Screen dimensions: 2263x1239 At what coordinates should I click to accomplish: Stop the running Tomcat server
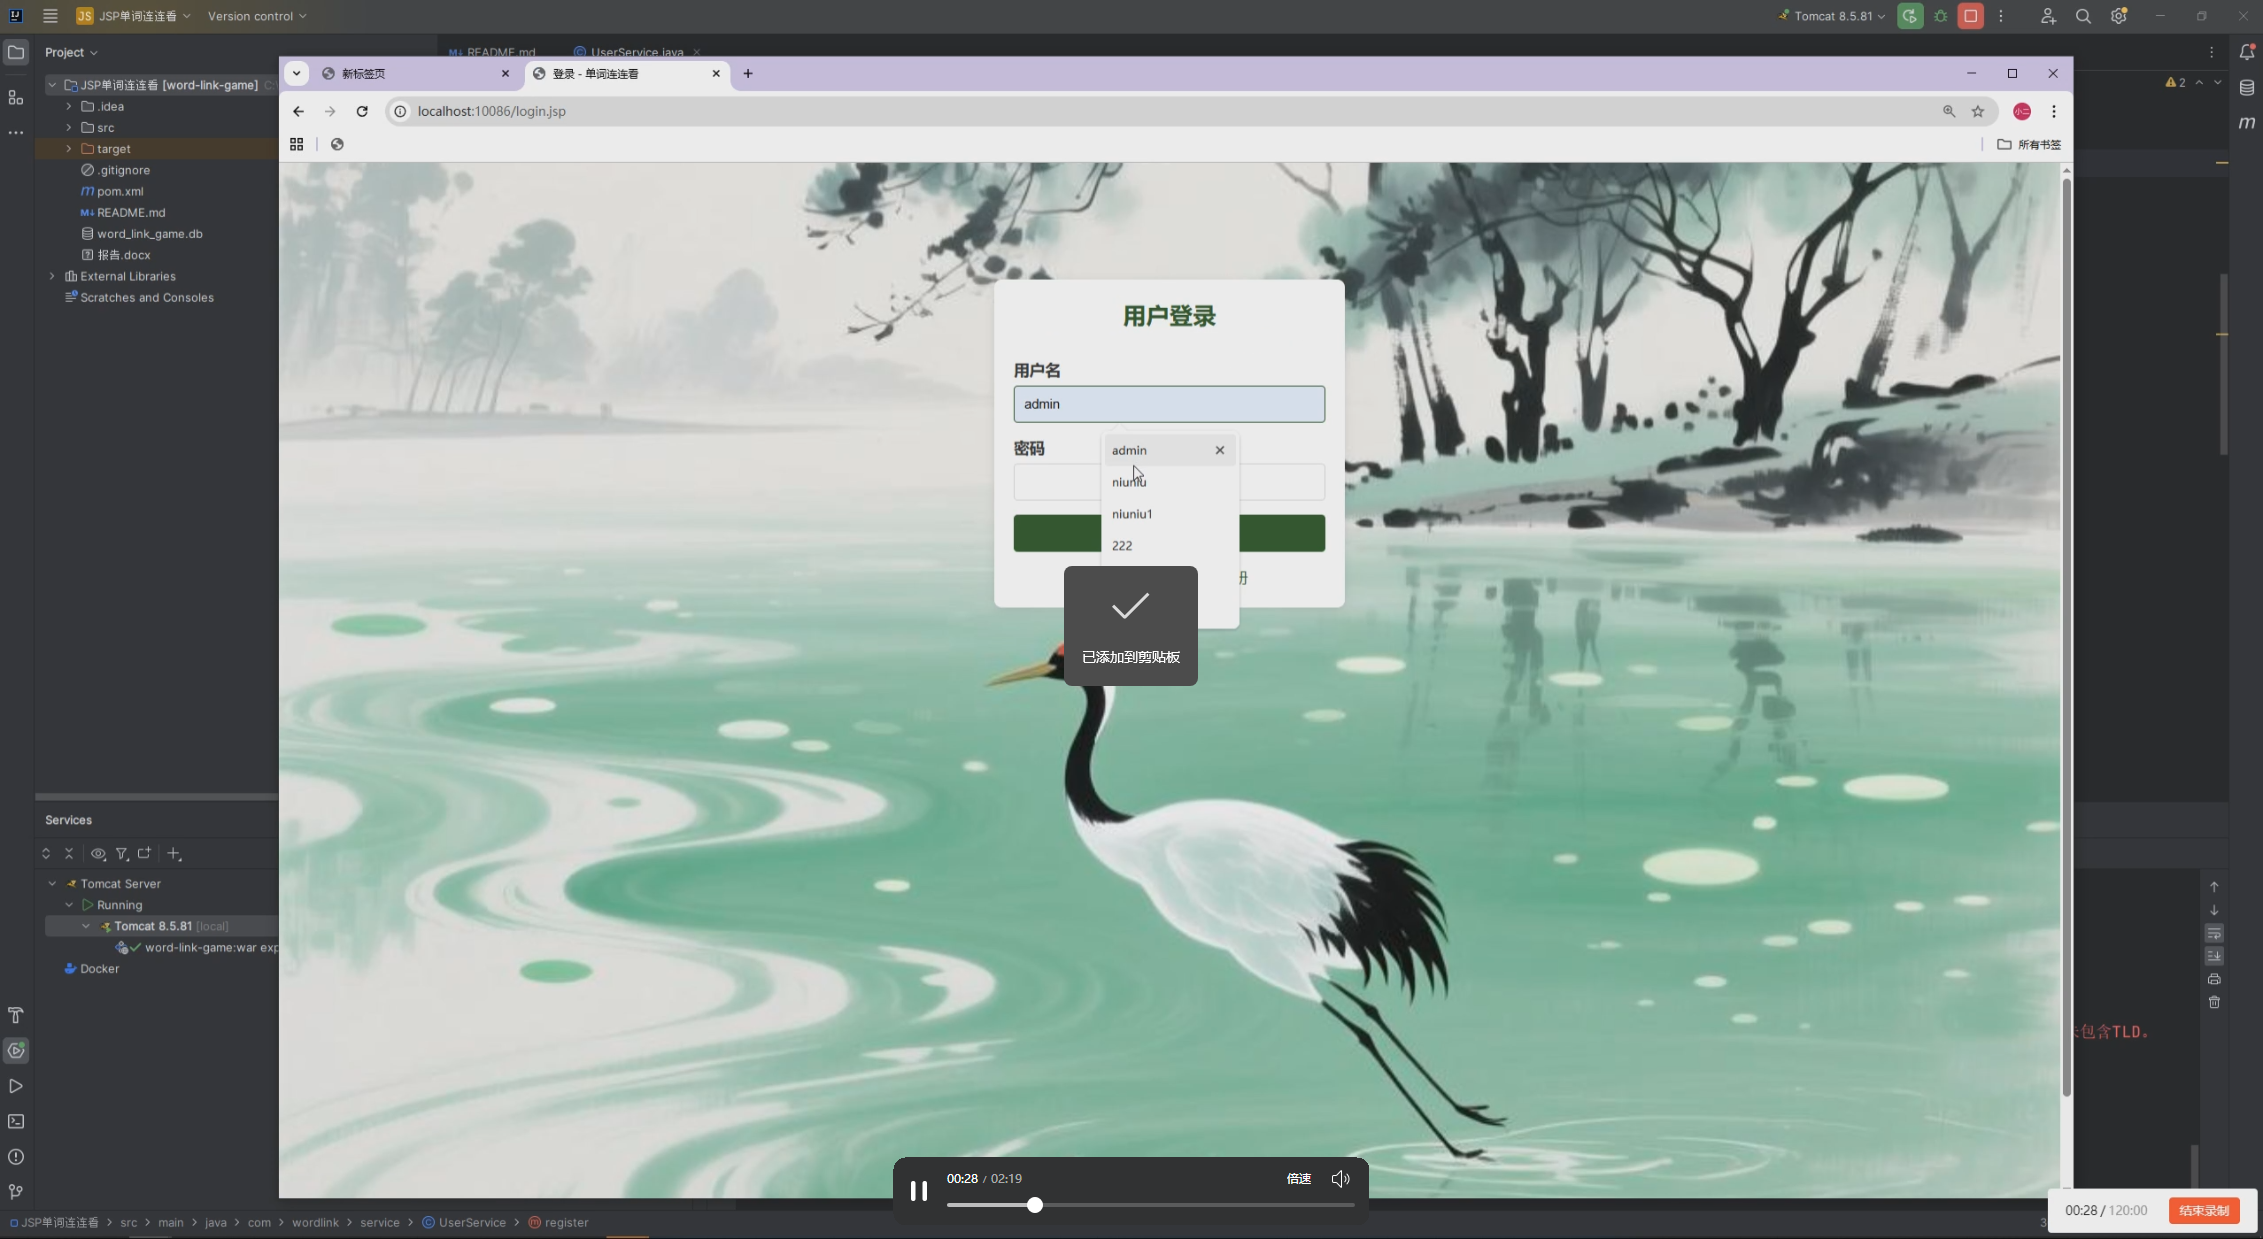click(x=1970, y=16)
